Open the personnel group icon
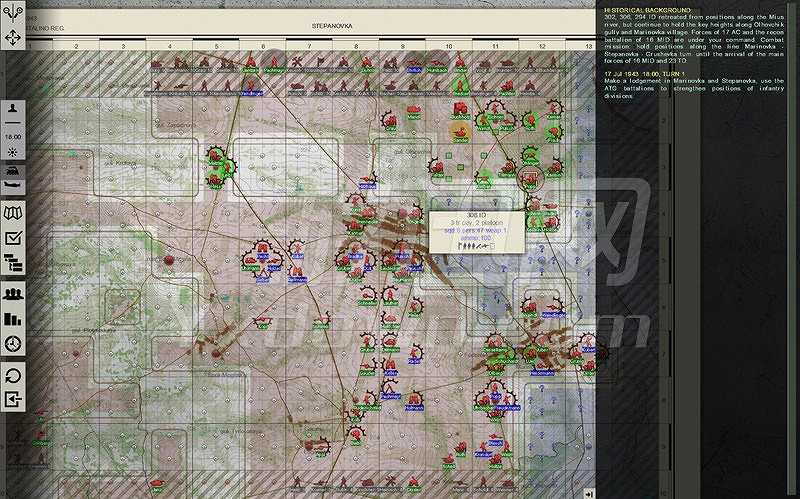This screenshot has height=499, width=800. coord(13,294)
